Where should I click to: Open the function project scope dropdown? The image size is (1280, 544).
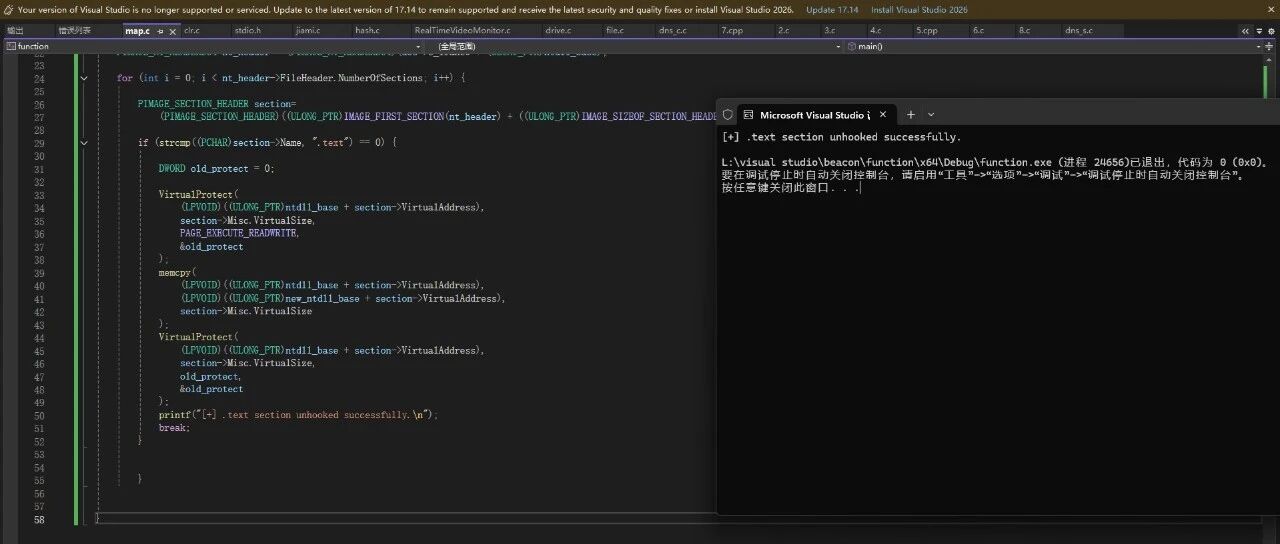click(x=214, y=46)
